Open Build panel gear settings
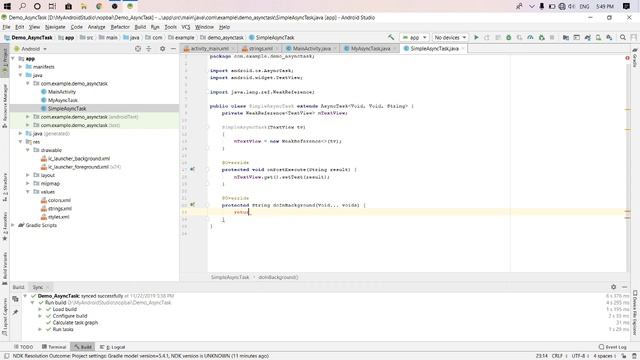The width and height of the screenshot is (640, 360). point(613,287)
